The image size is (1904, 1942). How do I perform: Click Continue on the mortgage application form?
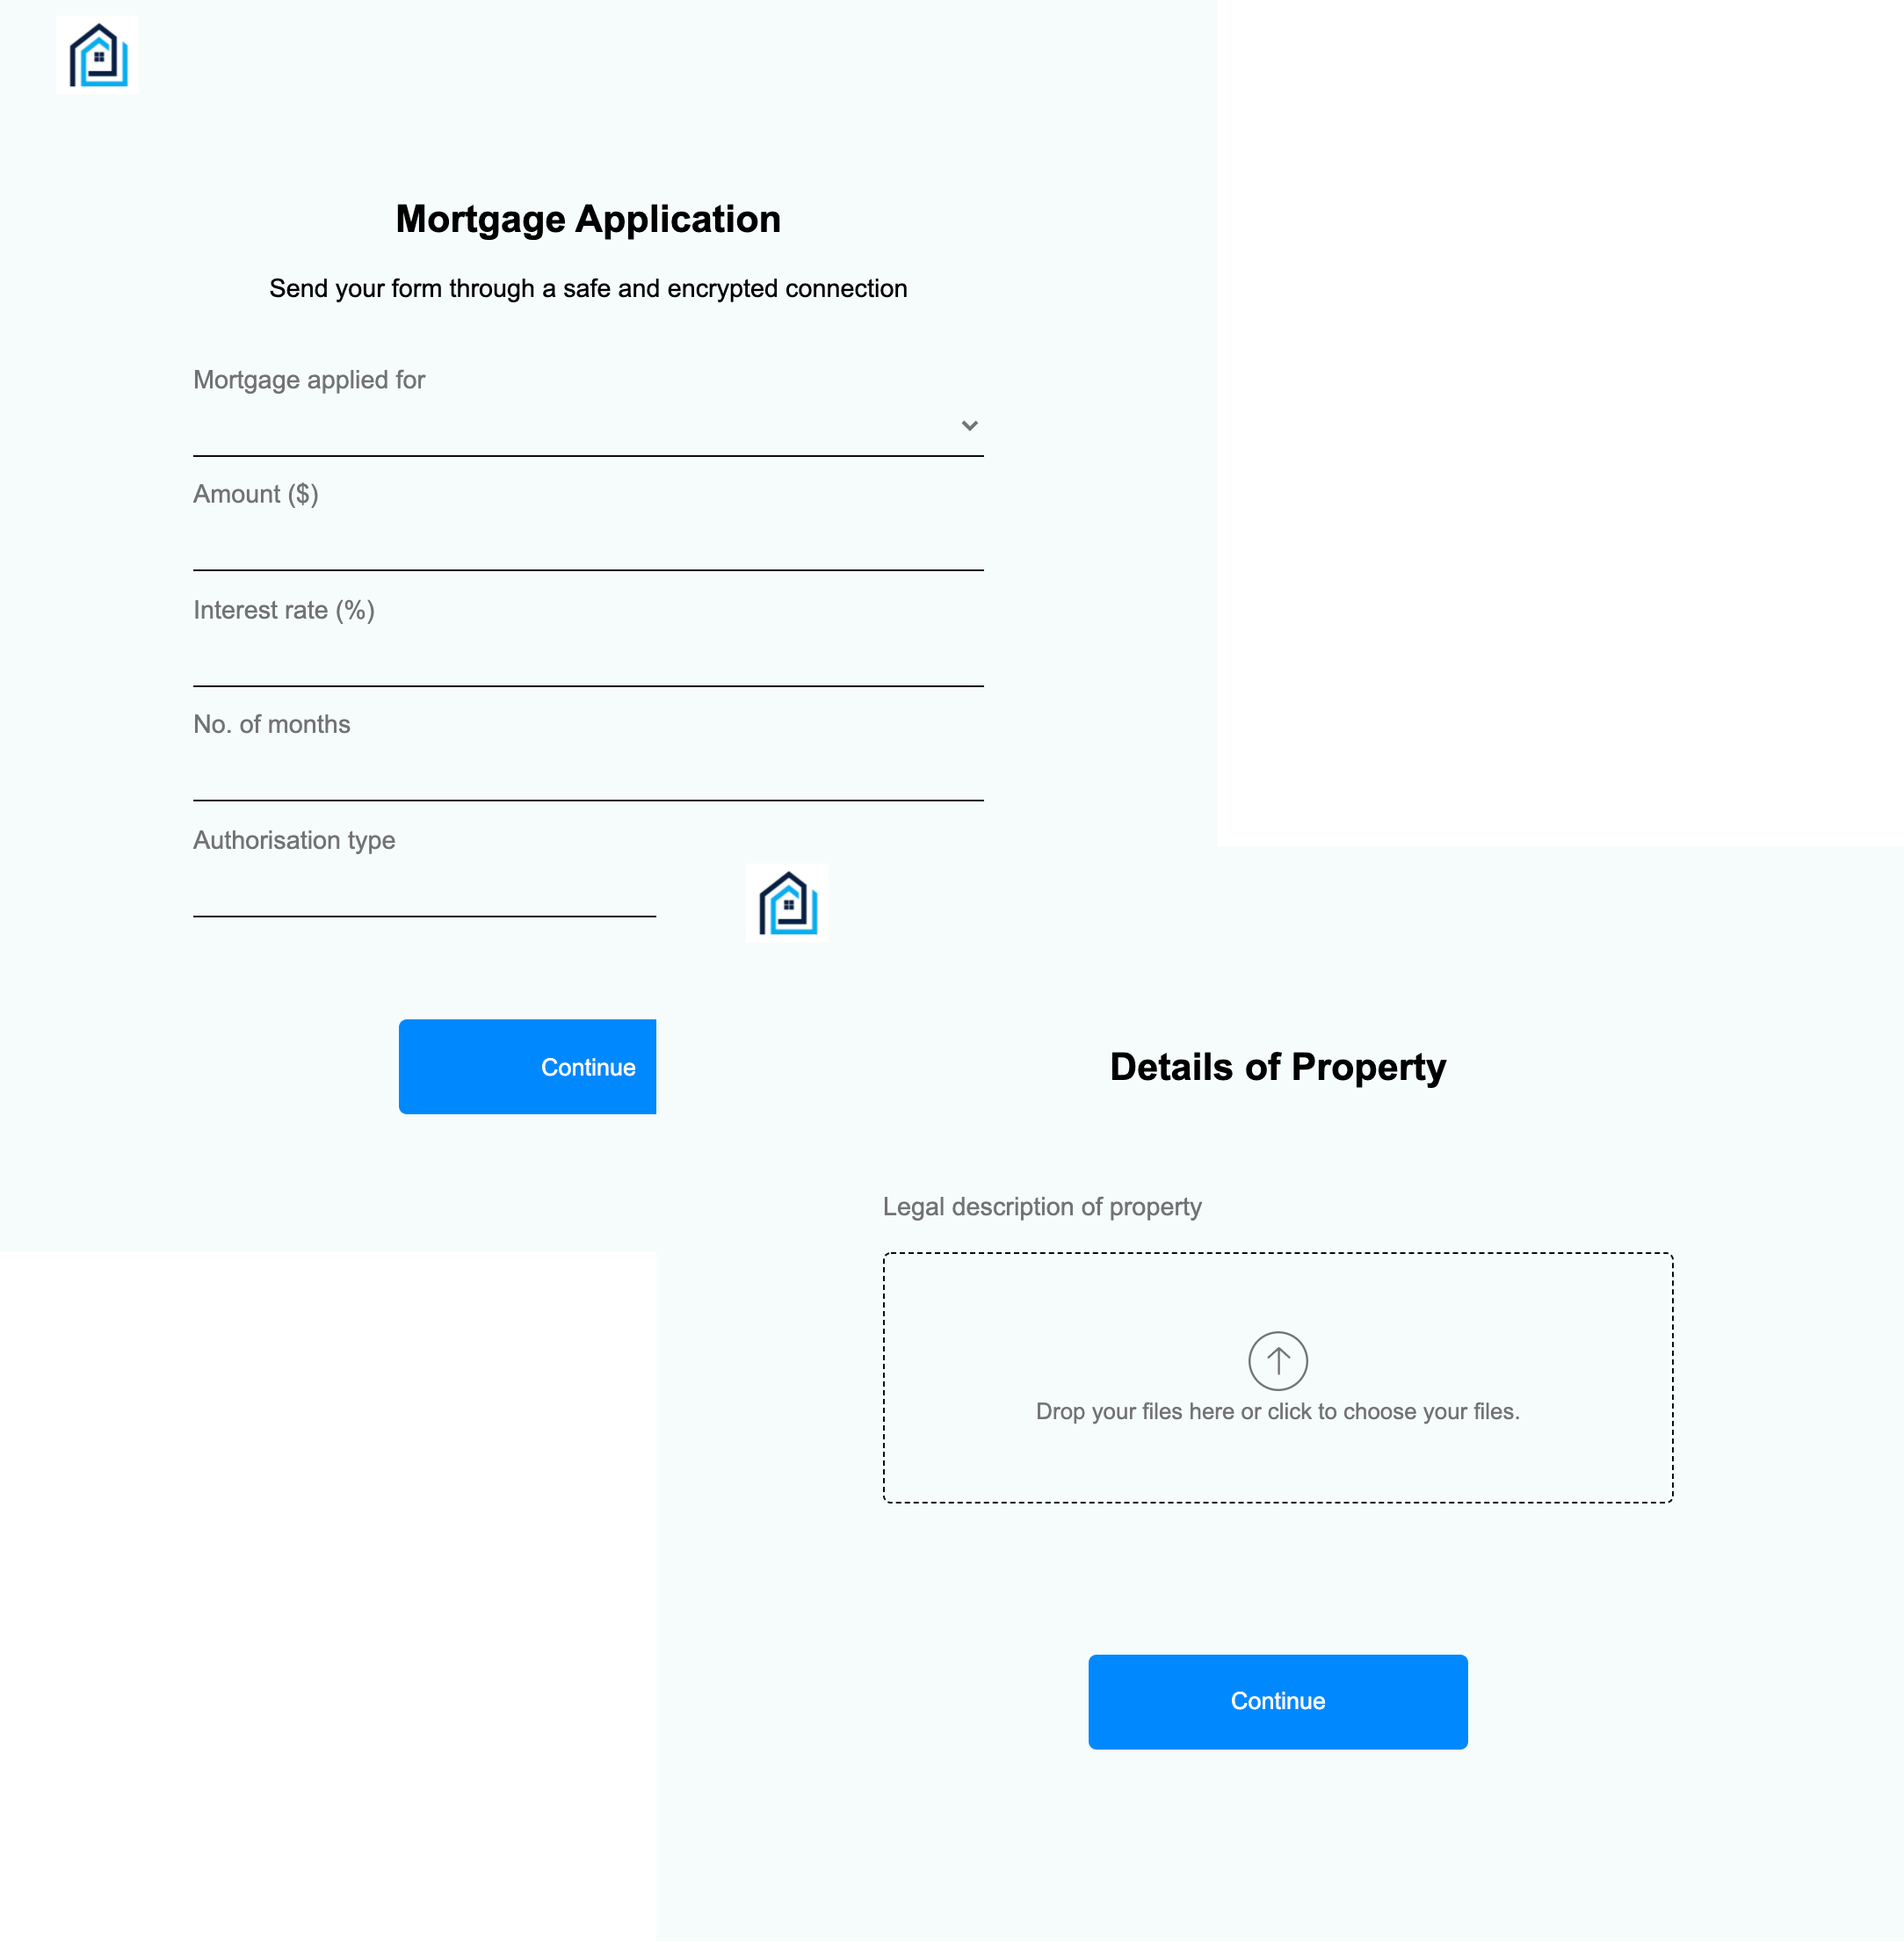point(526,1067)
